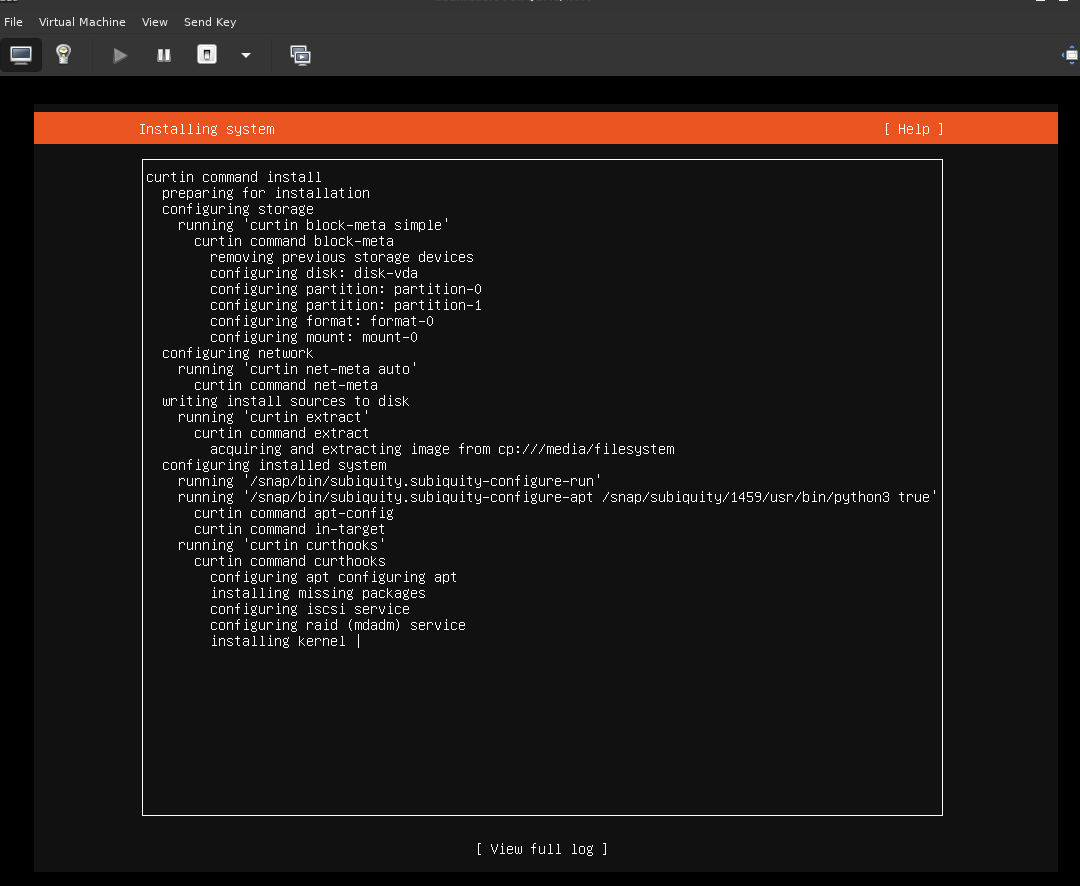Open the manage VM snapshots icon
The image size is (1080, 886).
(300, 55)
